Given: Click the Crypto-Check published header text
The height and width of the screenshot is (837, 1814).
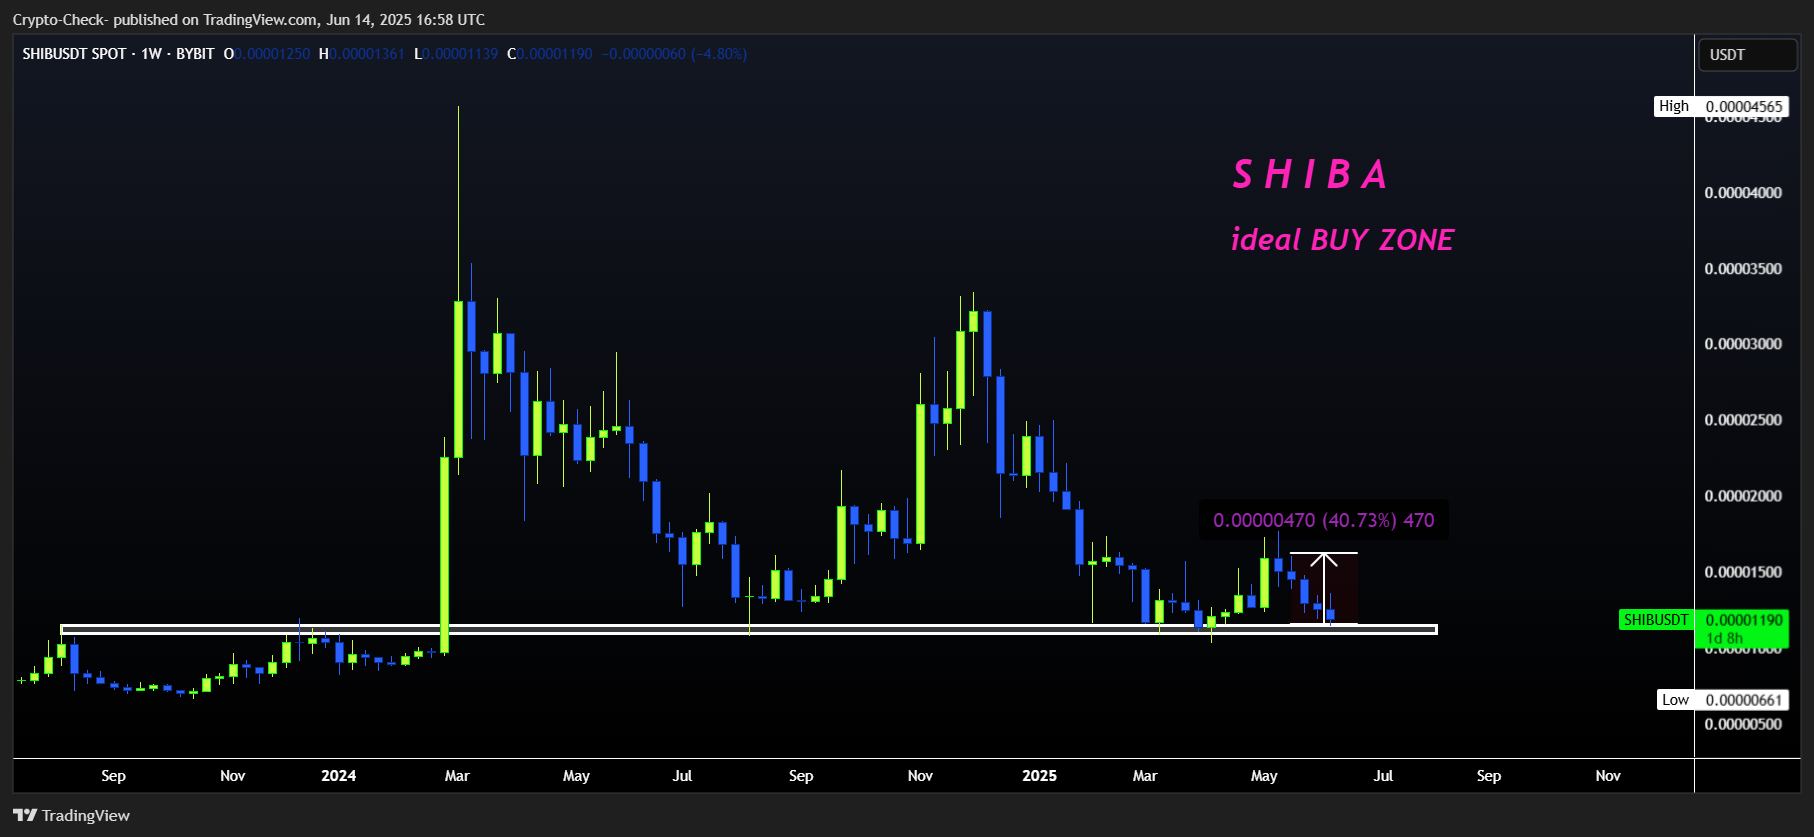Looking at the screenshot, I should (x=249, y=19).
